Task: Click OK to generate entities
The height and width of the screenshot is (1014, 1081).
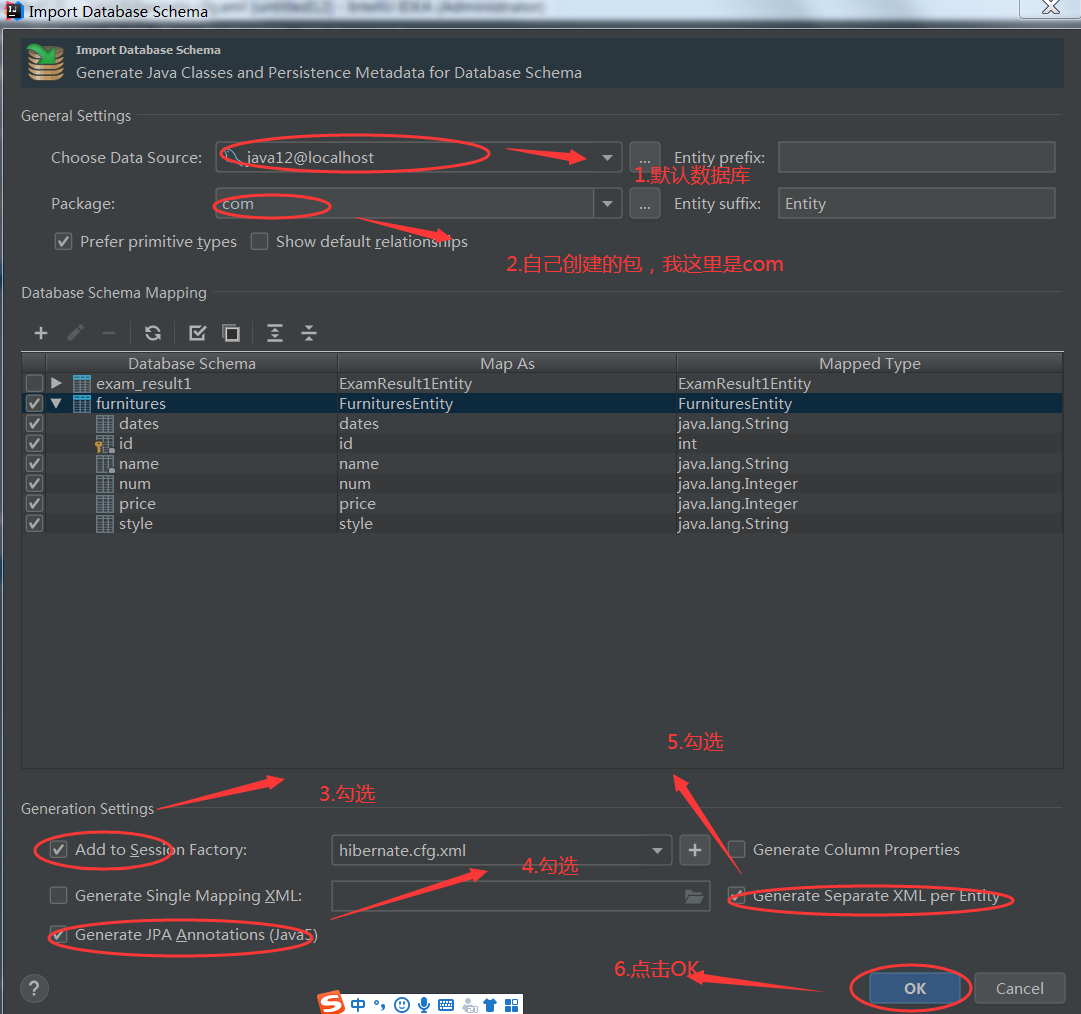Action: coord(915,988)
